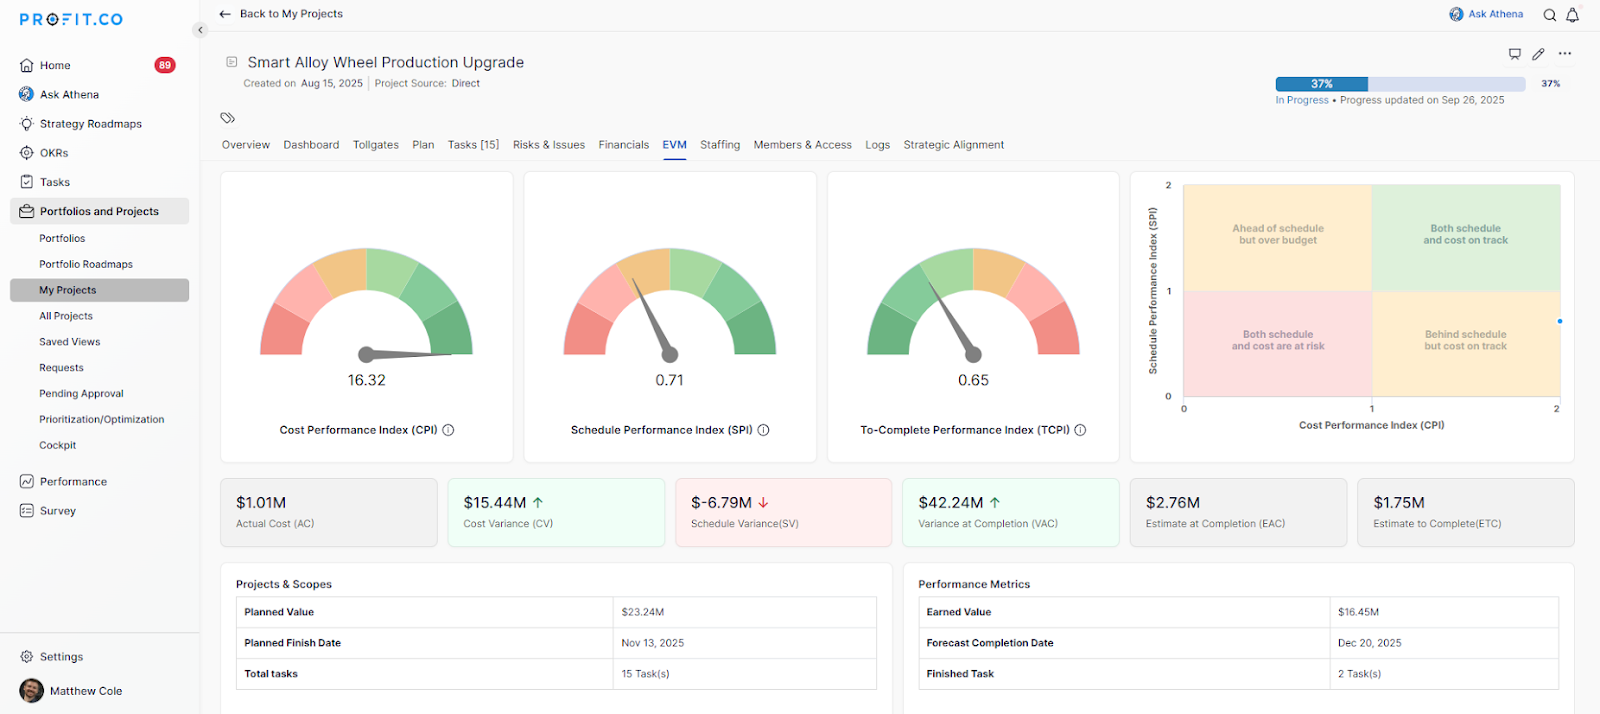Expand Portfolios and Projects section

(99, 211)
